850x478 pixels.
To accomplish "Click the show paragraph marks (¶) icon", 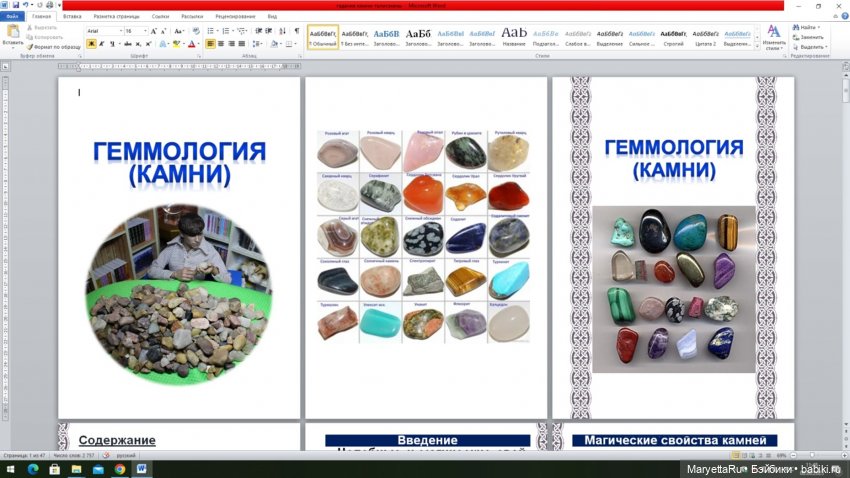I will point(296,31).
